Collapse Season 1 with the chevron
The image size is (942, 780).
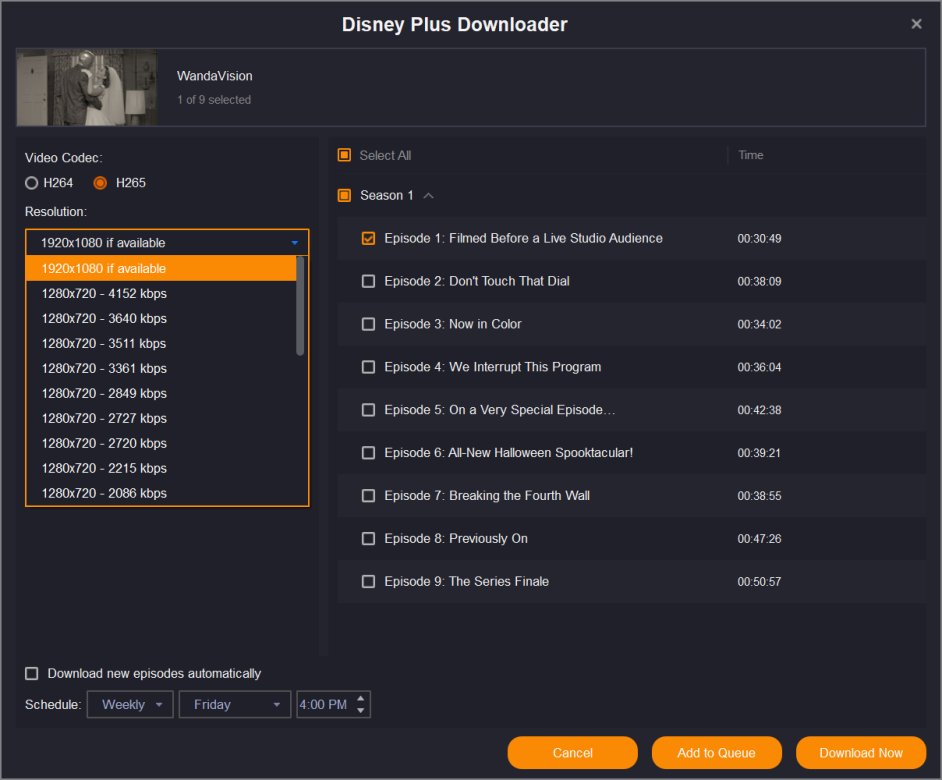429,196
